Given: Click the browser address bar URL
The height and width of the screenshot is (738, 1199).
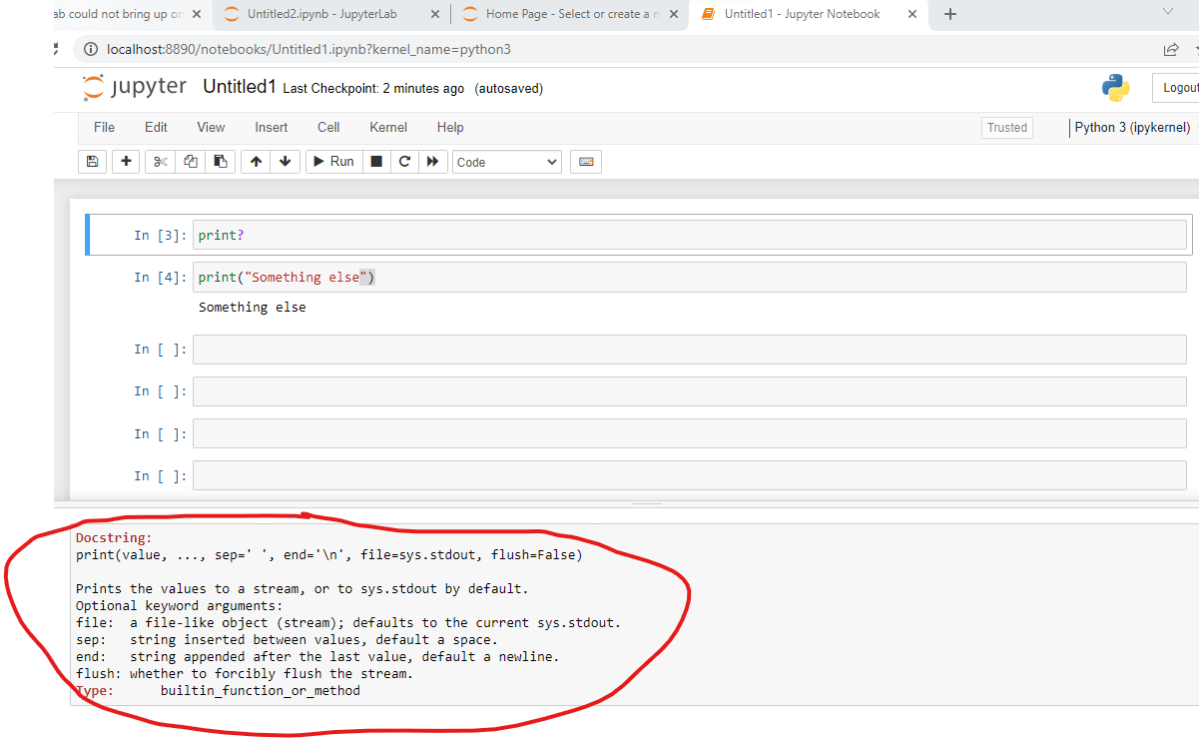Looking at the screenshot, I should [x=309, y=49].
